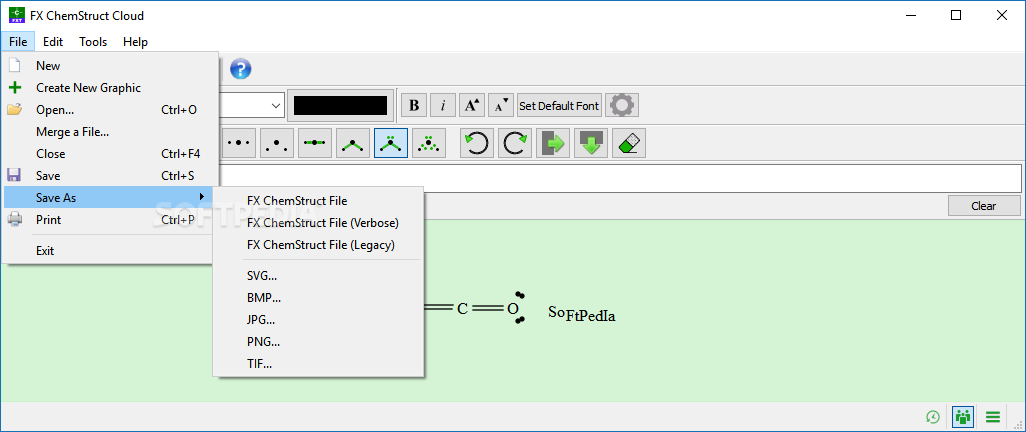The height and width of the screenshot is (432, 1026).
Task: Select the SoFtPedIa text on canvas
Action: click(582, 314)
